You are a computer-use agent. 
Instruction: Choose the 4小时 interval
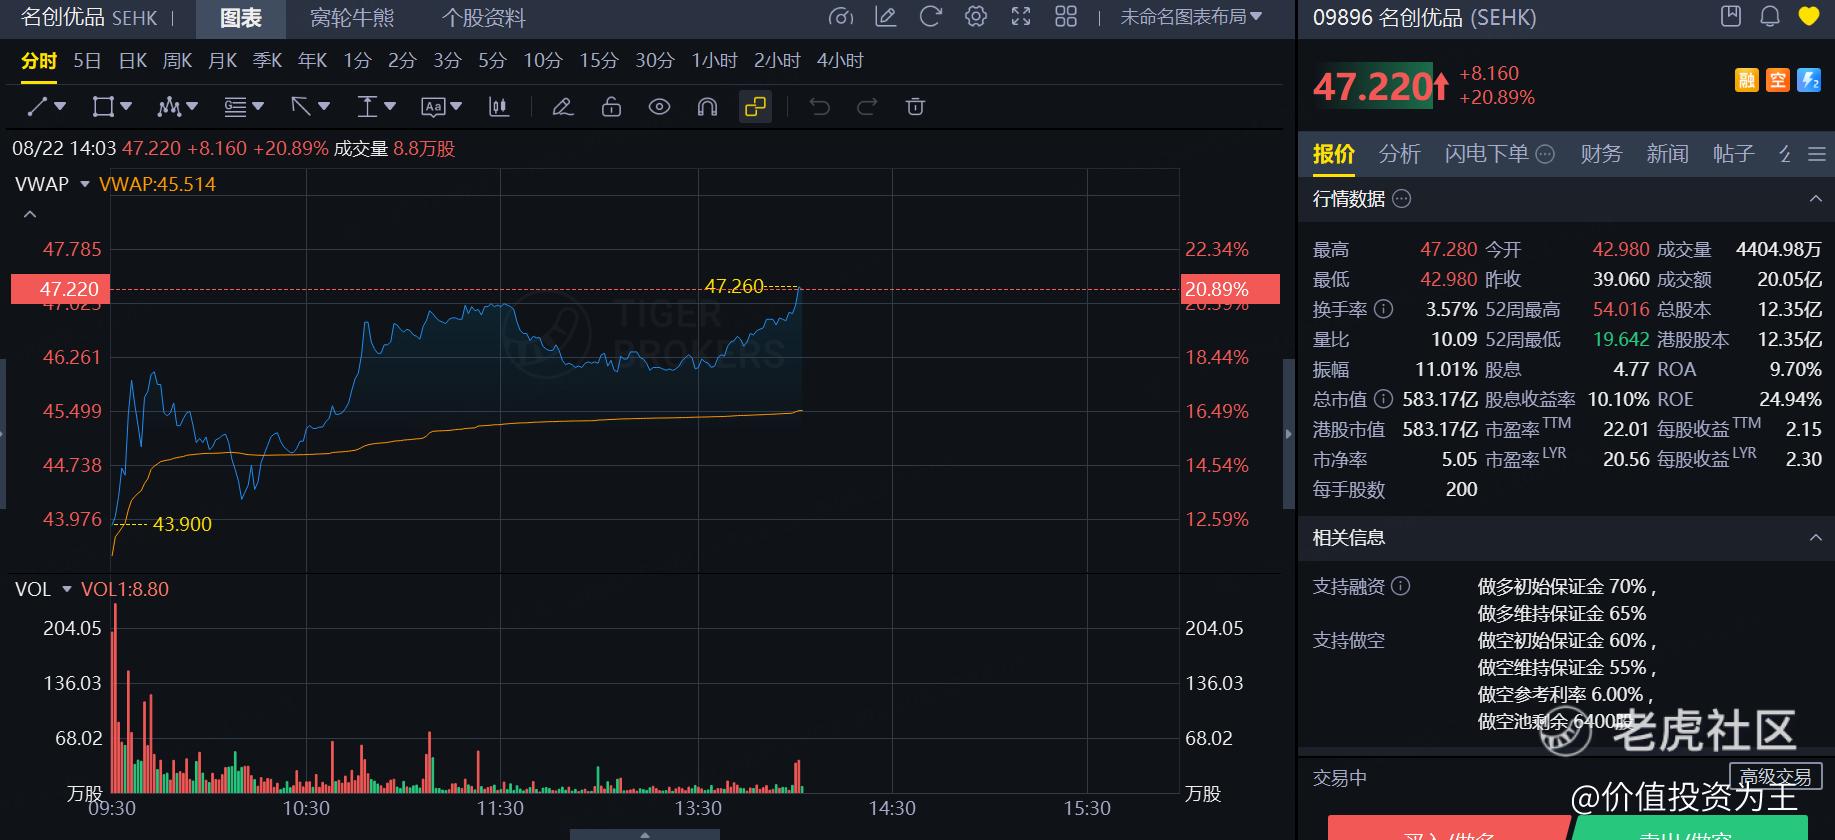[x=840, y=61]
